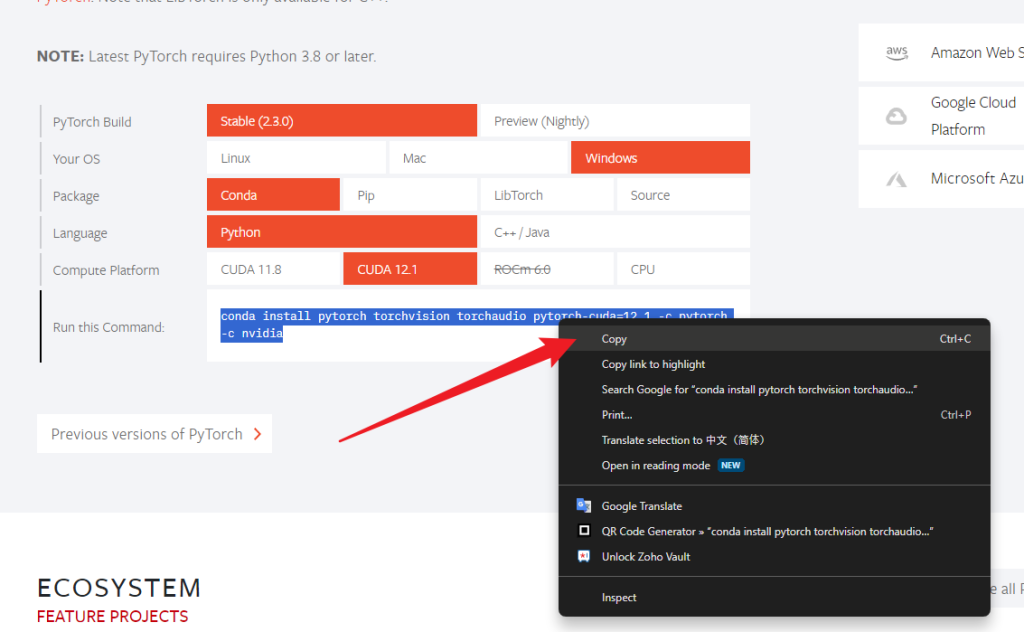Click the Google Cloud Platform cloud icon

point(896,116)
